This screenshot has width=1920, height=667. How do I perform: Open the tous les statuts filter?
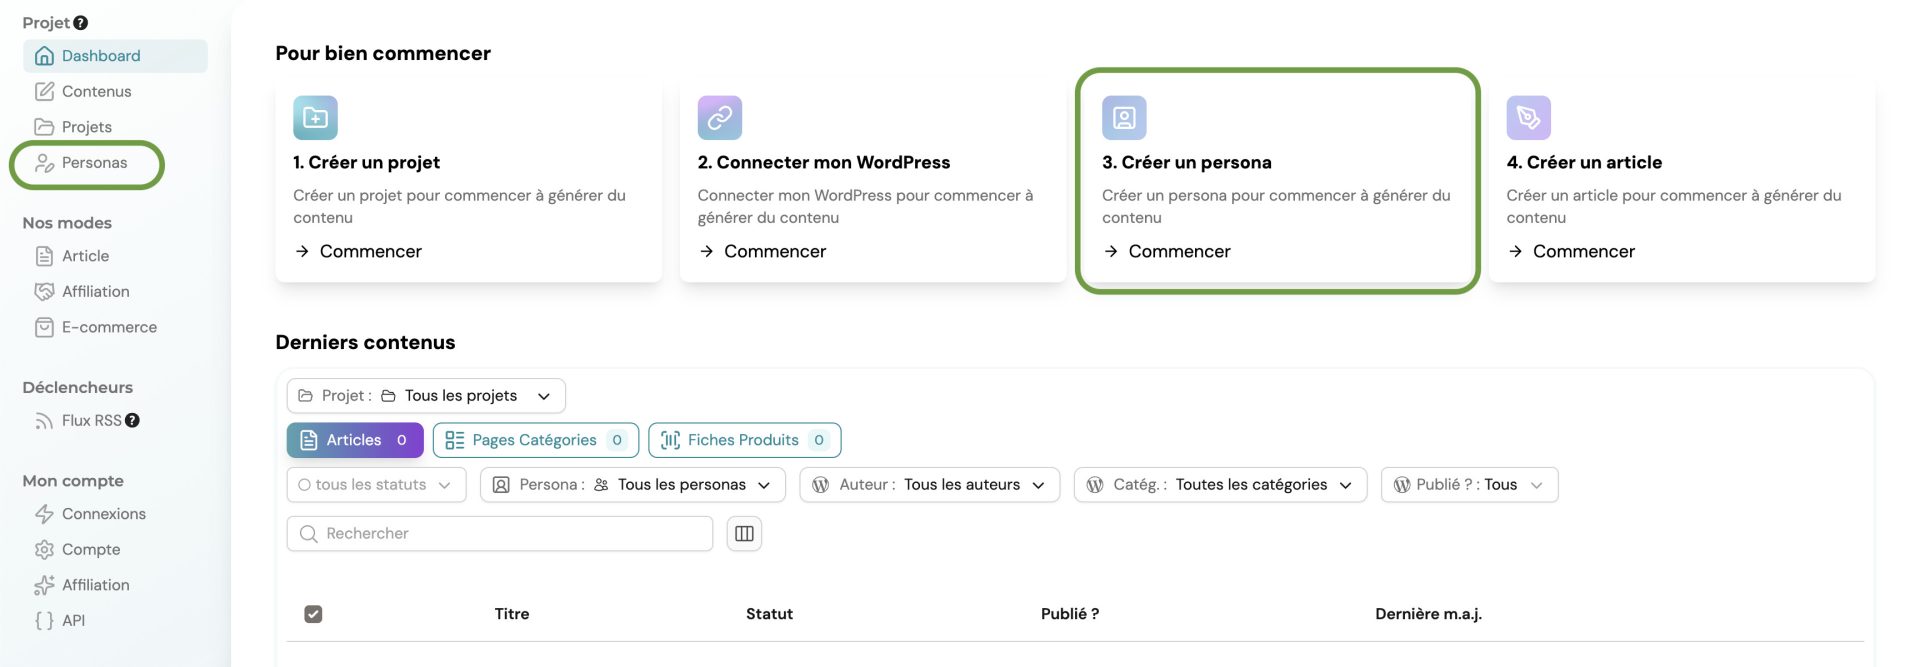coord(376,485)
